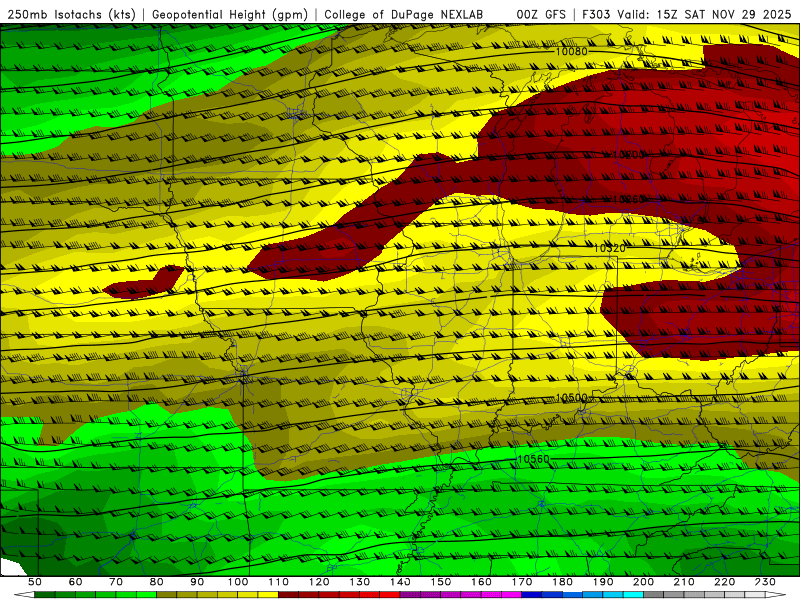Click the bright yellow swatch under 110

(268, 594)
